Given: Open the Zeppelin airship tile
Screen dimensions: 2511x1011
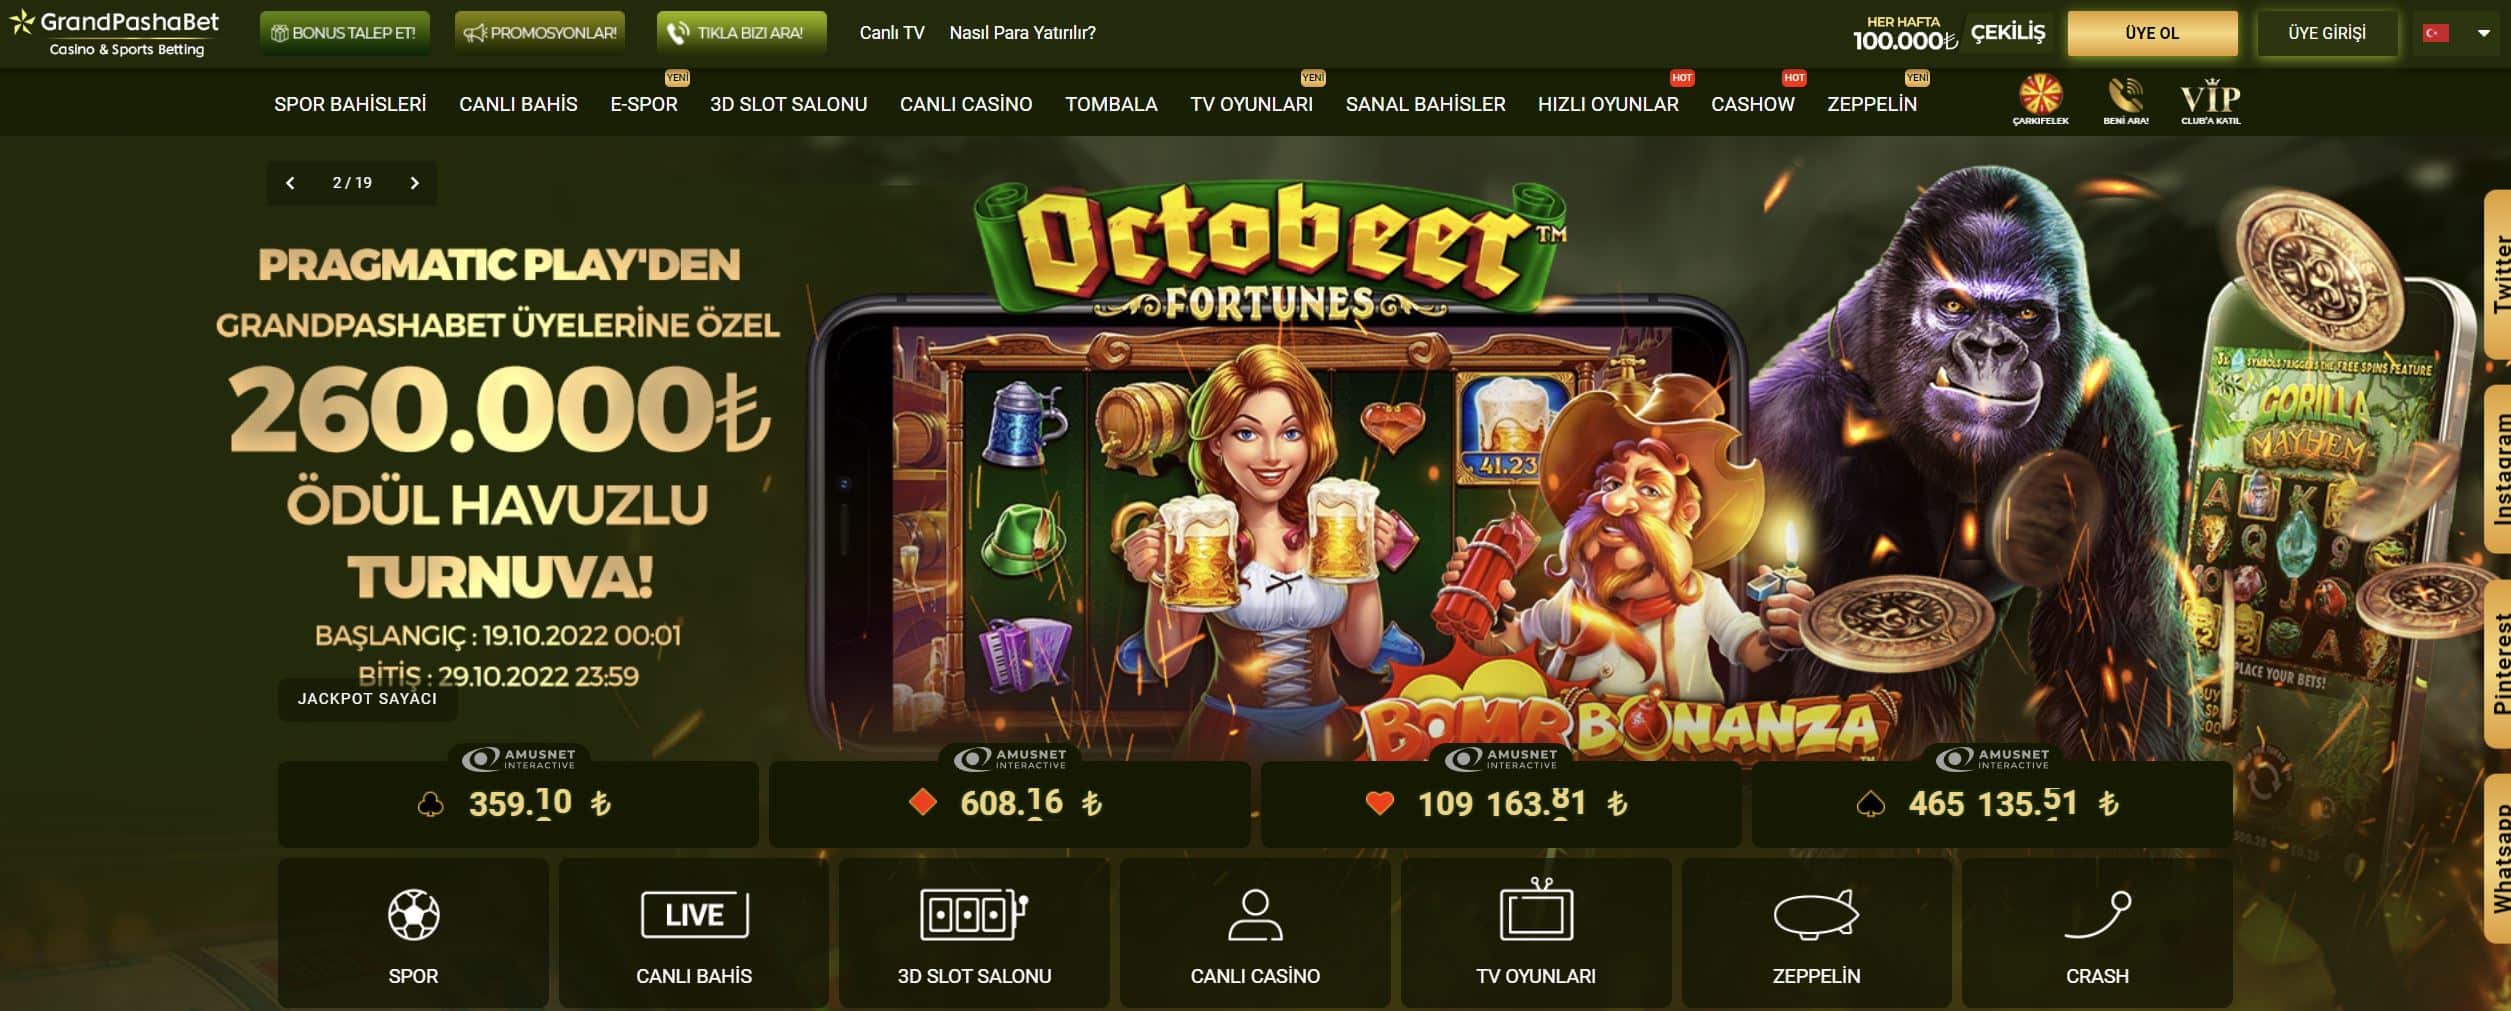Looking at the screenshot, I should pos(1816,932).
